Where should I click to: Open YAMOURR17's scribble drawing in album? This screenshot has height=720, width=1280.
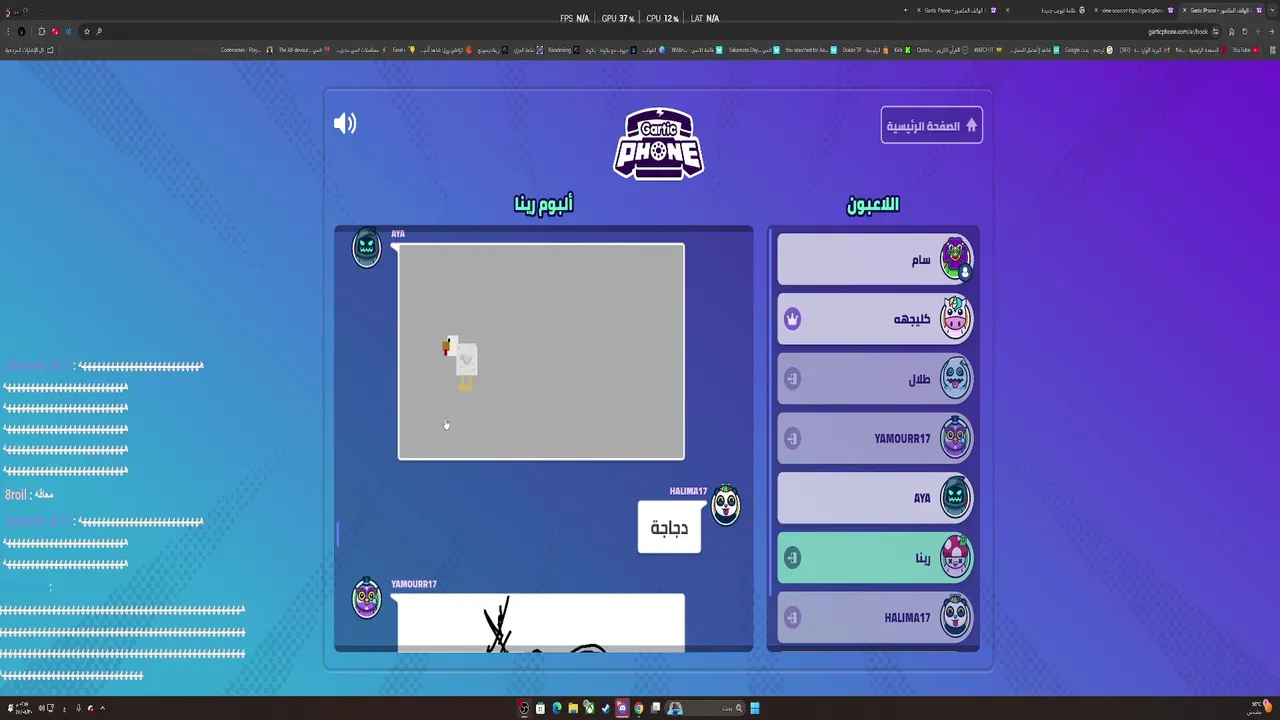pyautogui.click(x=541, y=622)
